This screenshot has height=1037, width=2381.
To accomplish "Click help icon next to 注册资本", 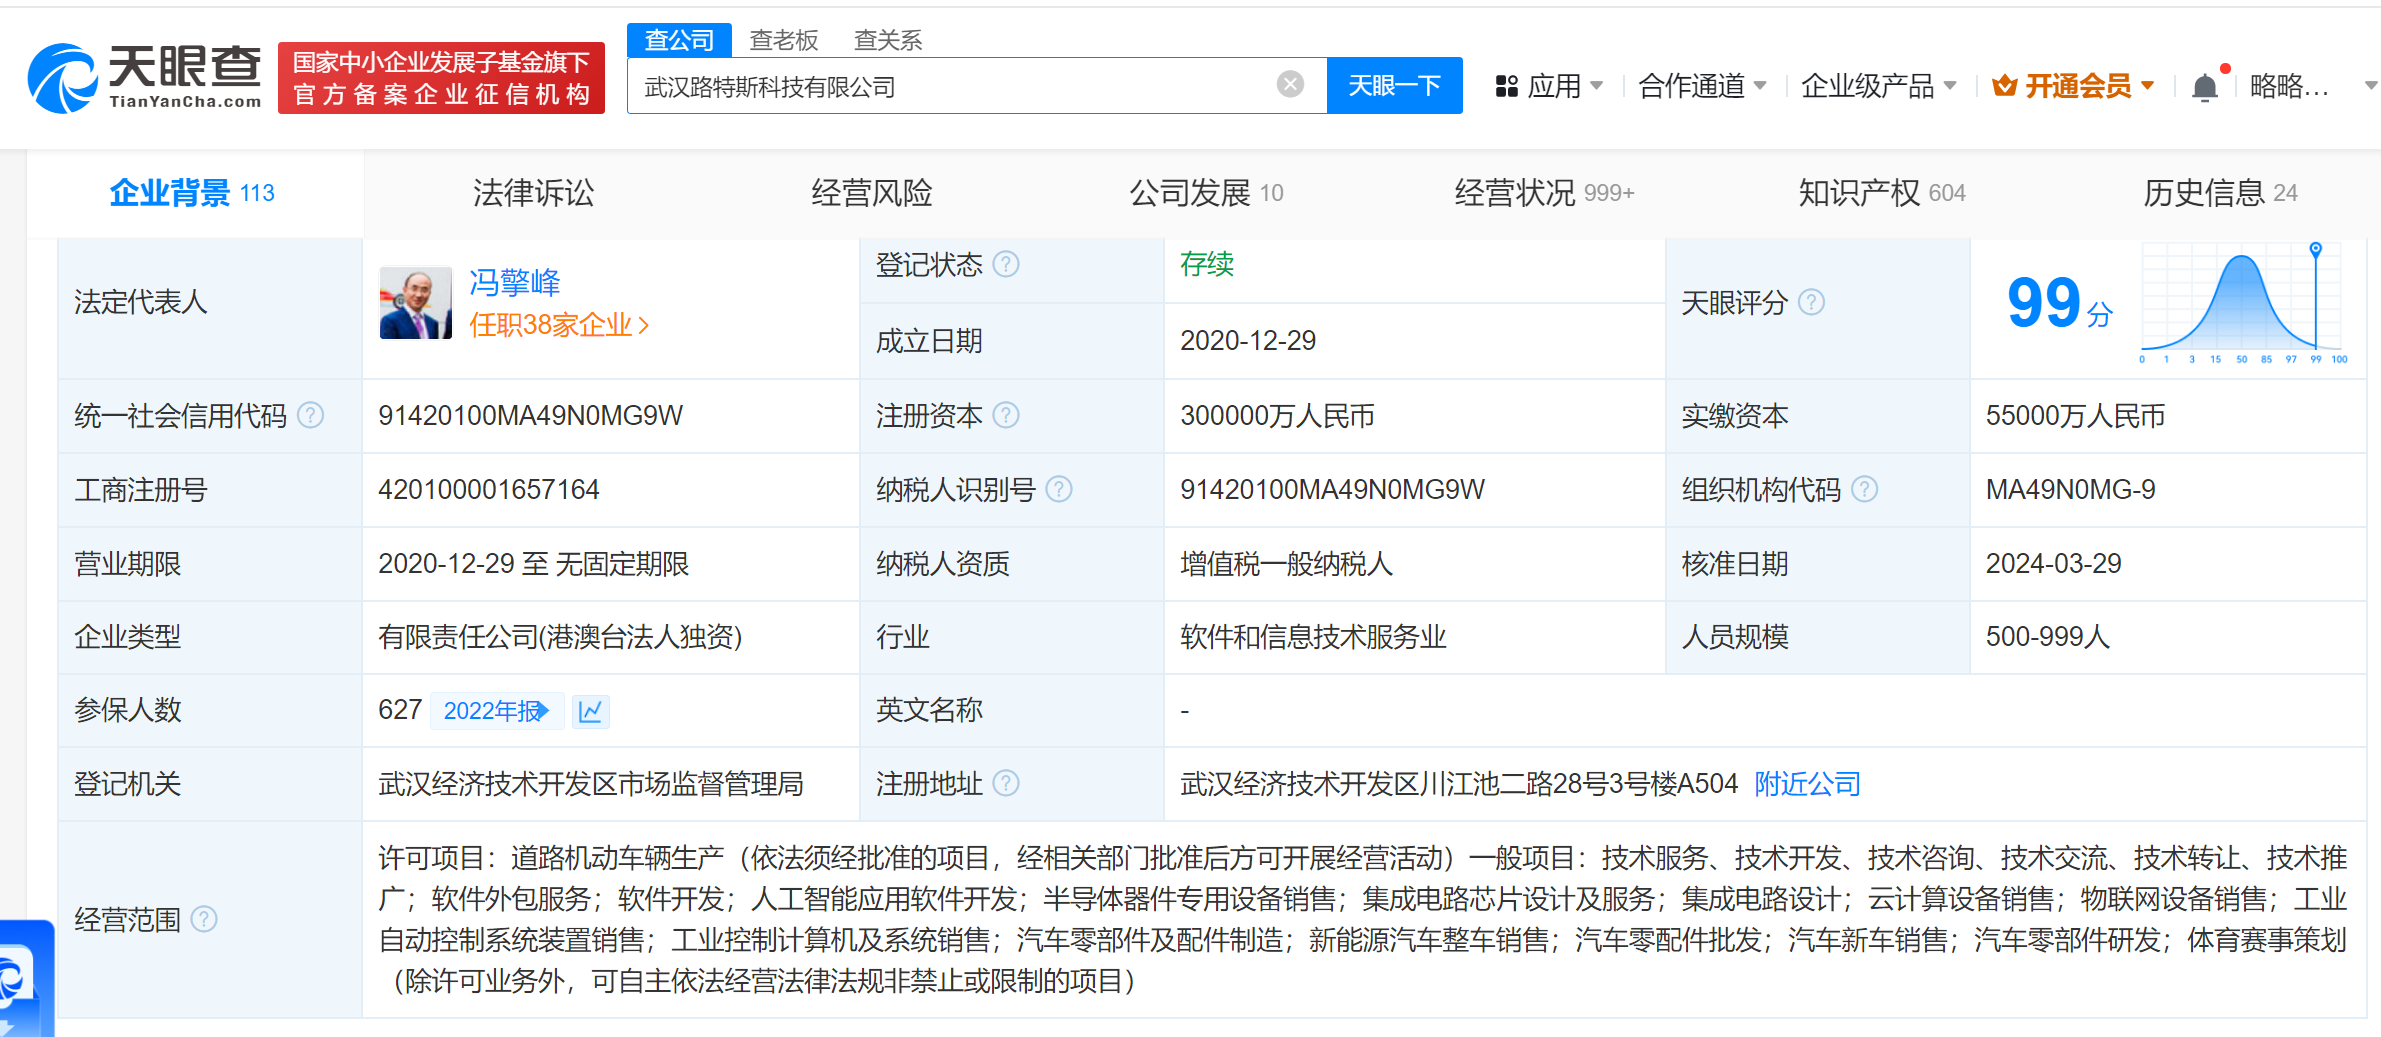I will pyautogui.click(x=1006, y=415).
